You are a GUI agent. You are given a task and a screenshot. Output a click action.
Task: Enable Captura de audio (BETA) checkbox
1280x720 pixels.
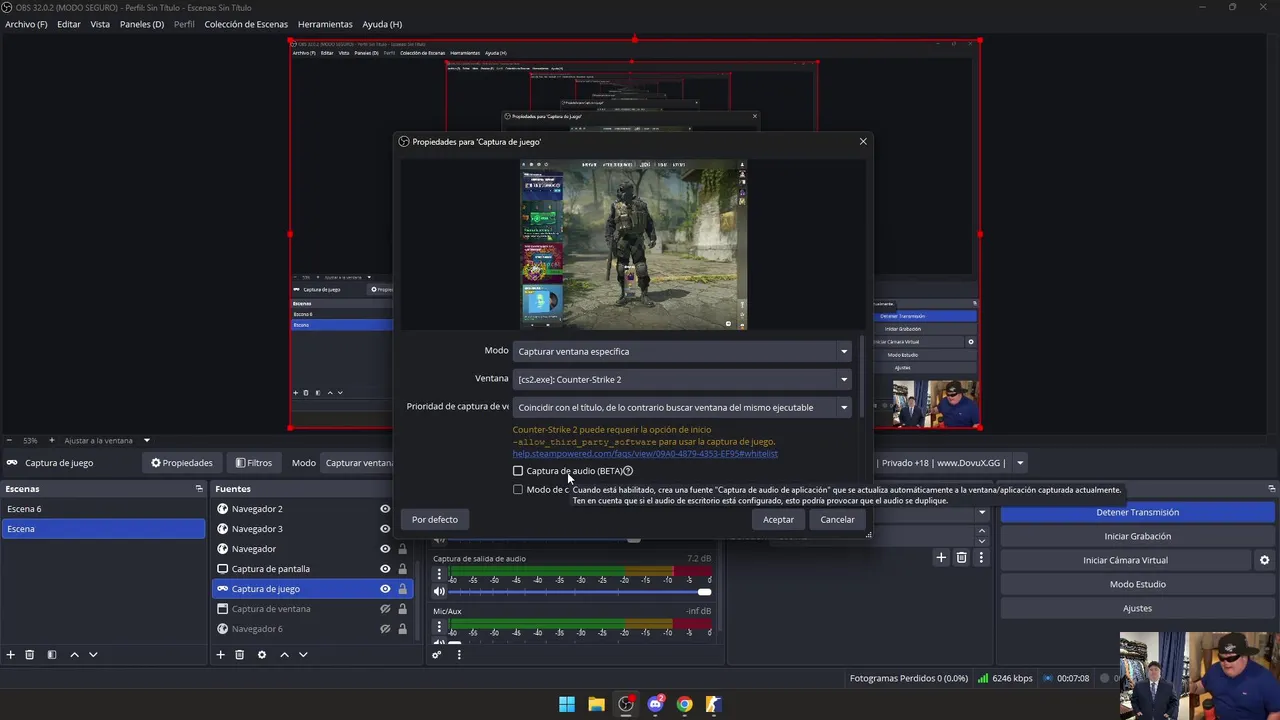click(x=518, y=471)
